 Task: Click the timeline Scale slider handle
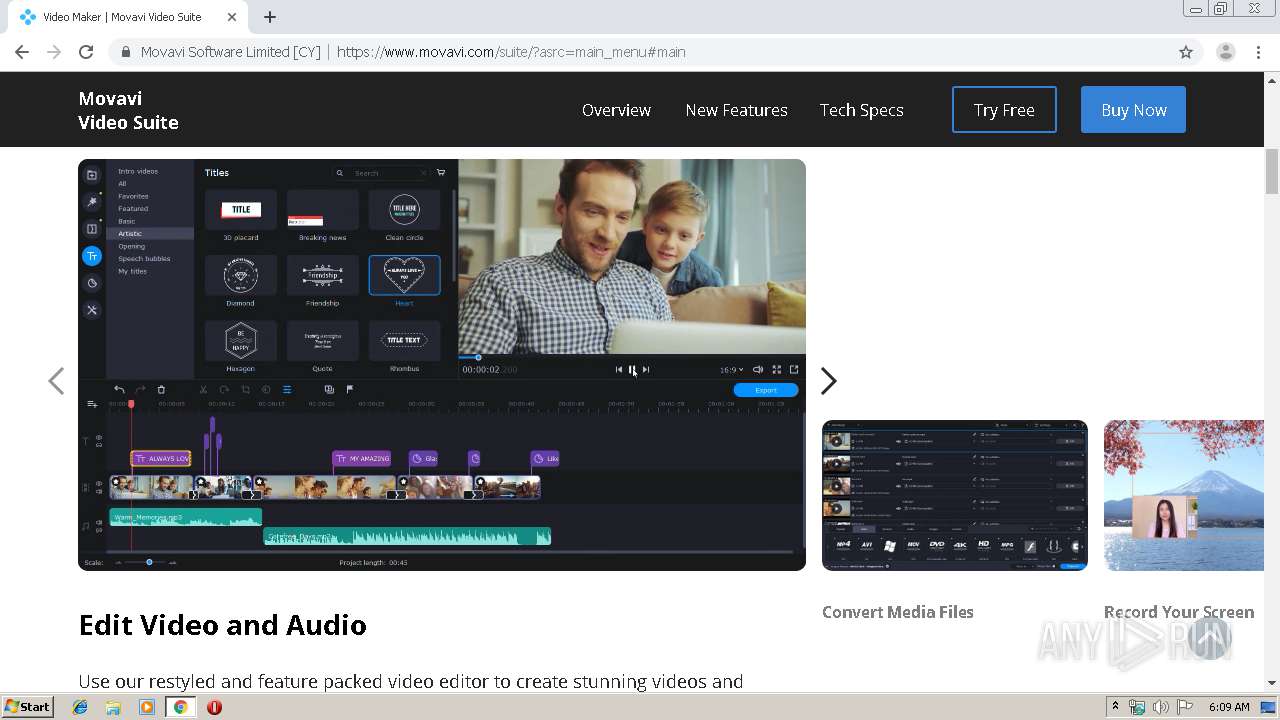tap(149, 562)
